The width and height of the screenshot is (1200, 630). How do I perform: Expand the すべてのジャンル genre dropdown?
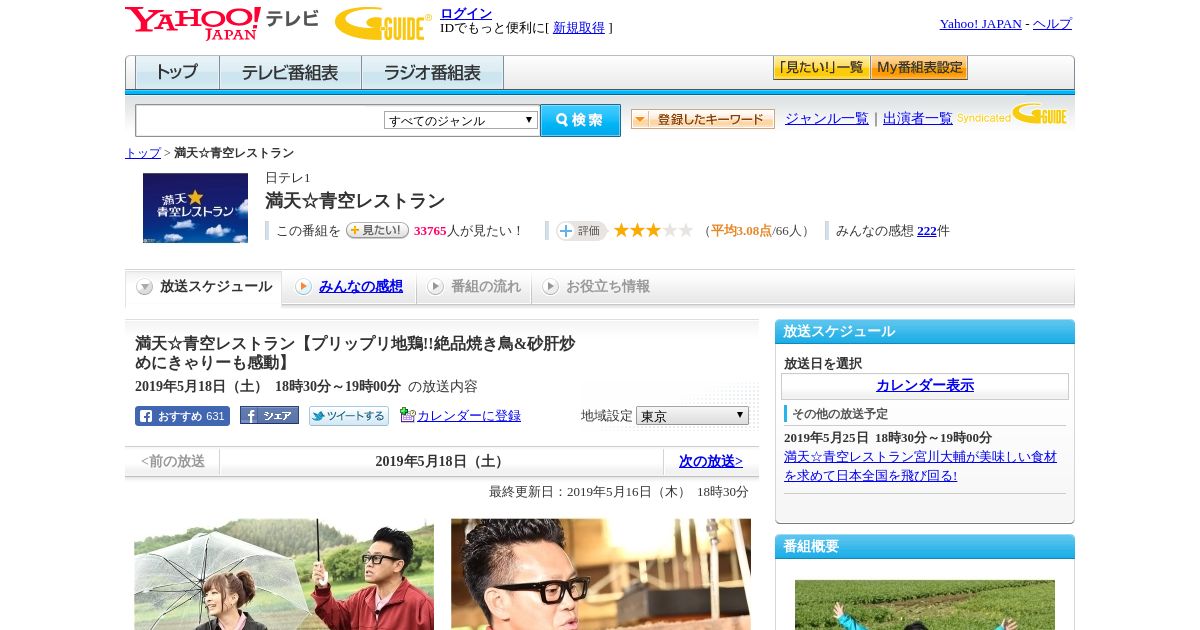[x=461, y=120]
